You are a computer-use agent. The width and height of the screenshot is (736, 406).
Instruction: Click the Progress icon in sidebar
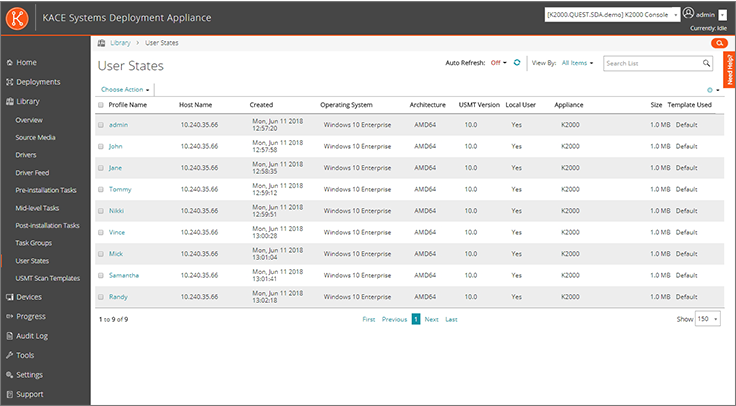tap(9, 316)
